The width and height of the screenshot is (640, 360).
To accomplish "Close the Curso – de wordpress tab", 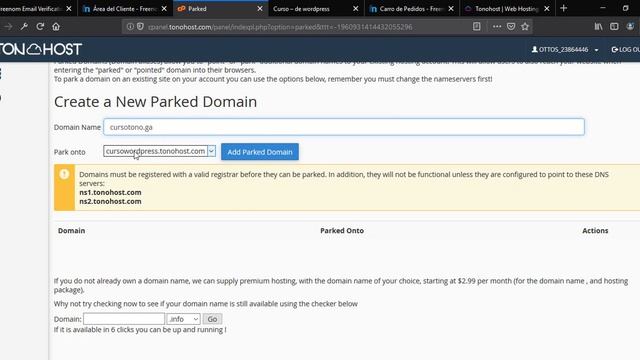I will (356, 9).
